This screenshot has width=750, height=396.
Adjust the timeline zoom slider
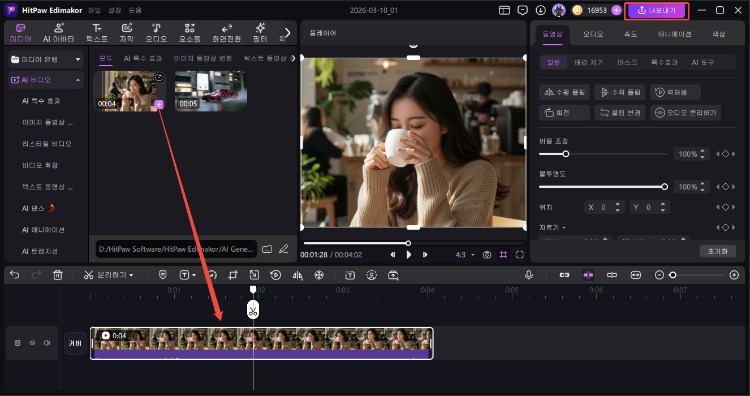[x=696, y=275]
